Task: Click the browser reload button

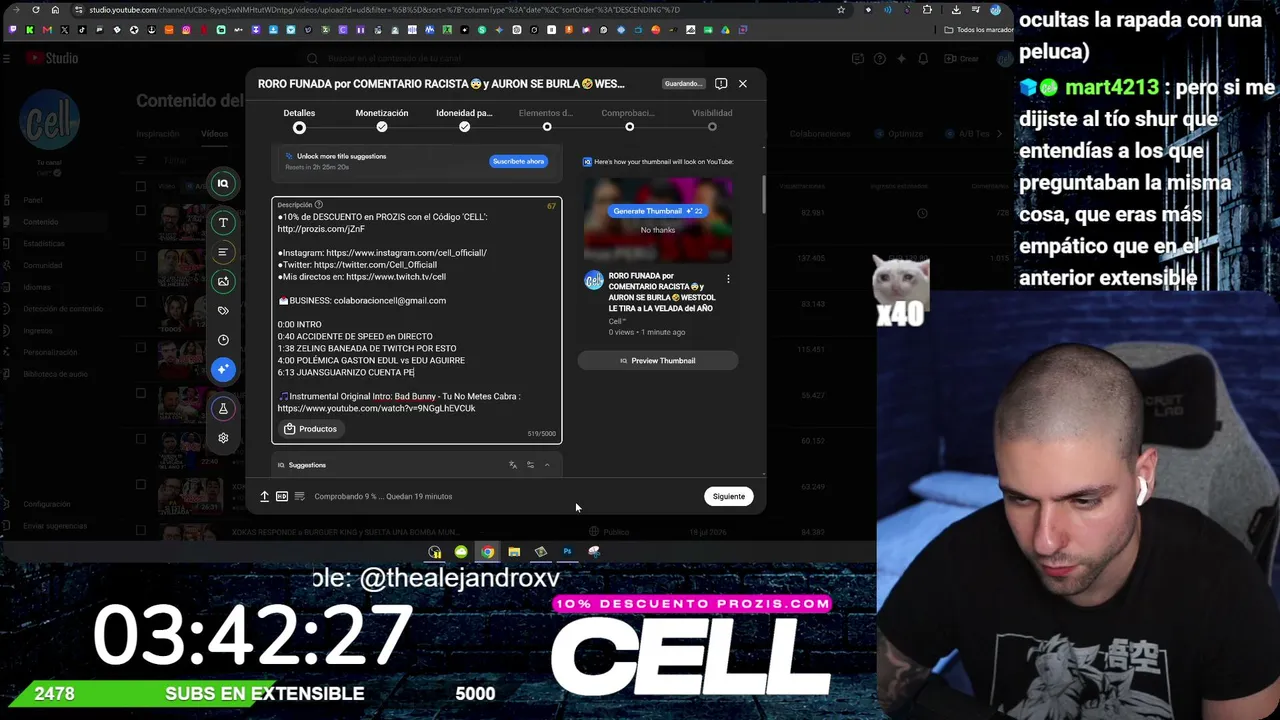Action: pos(37,10)
